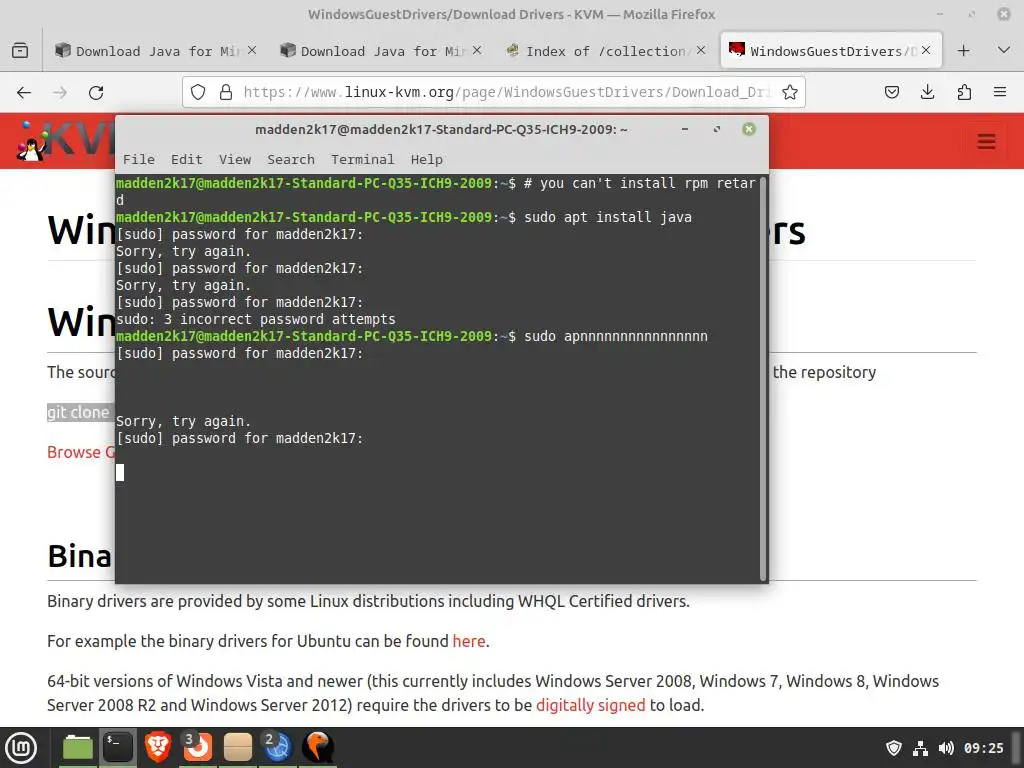Screen dimensions: 1024x768
Task: Close the terminal with green X button
Action: click(x=749, y=129)
